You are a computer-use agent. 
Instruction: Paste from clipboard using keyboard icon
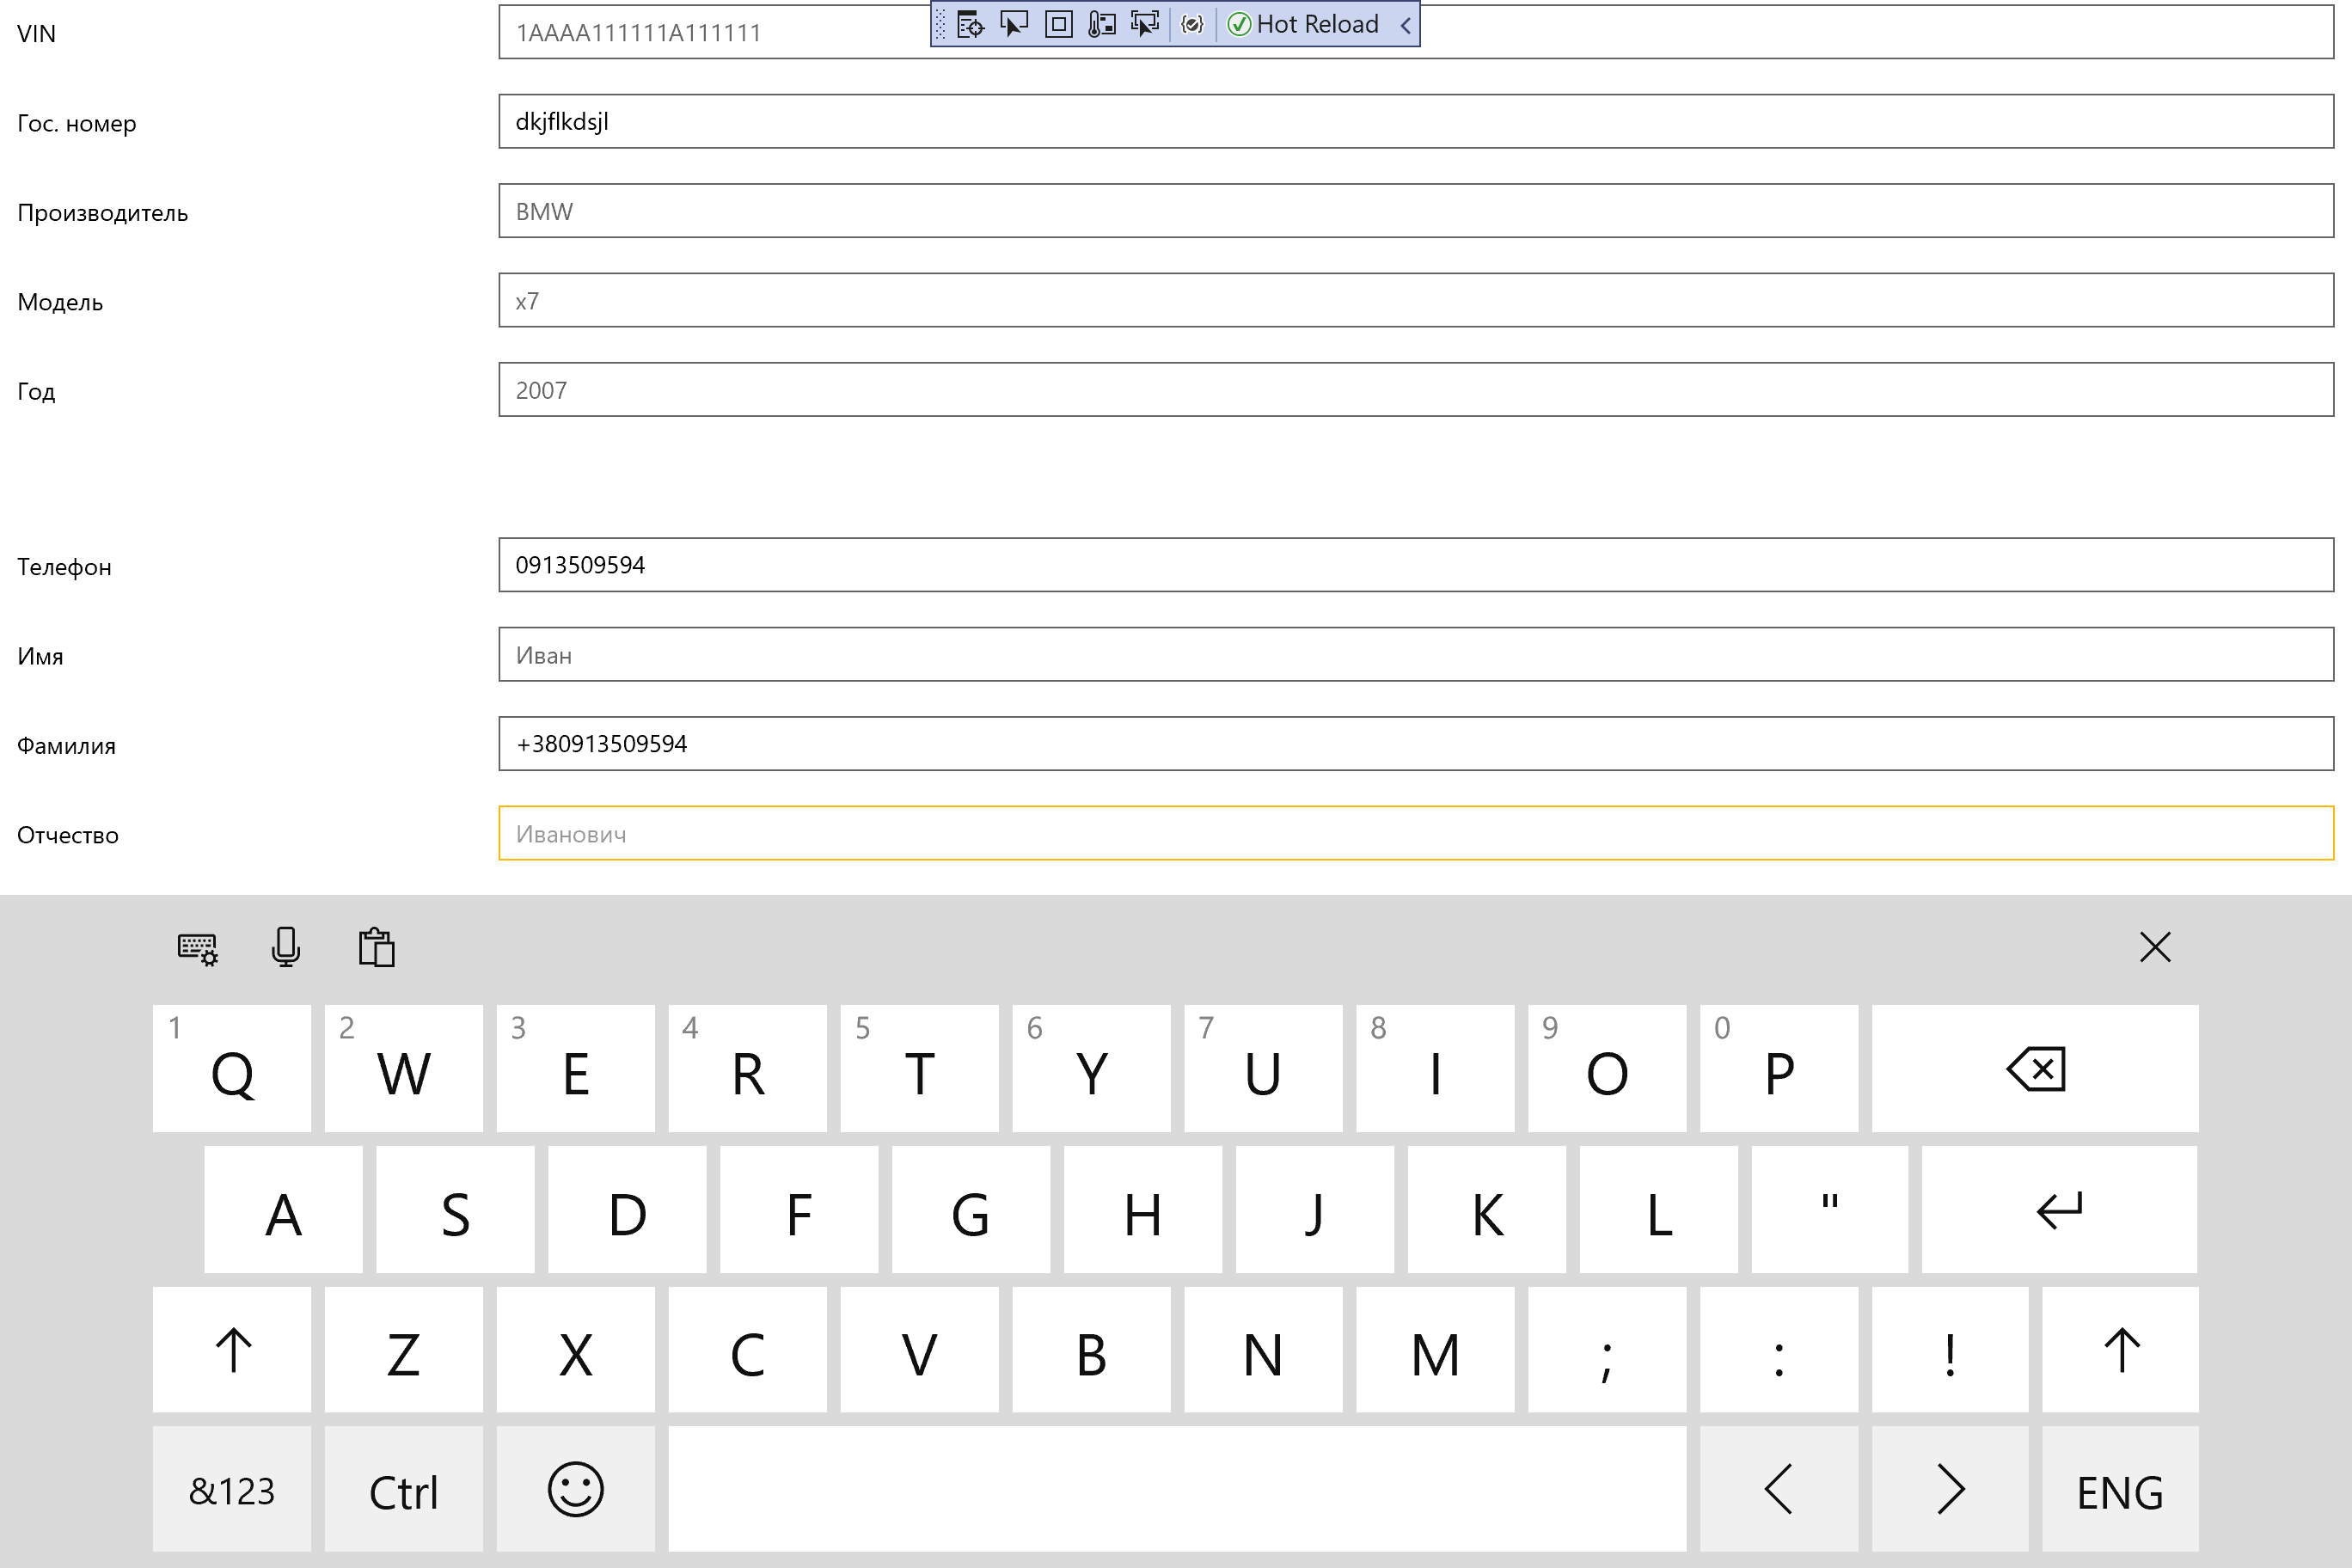tap(377, 947)
